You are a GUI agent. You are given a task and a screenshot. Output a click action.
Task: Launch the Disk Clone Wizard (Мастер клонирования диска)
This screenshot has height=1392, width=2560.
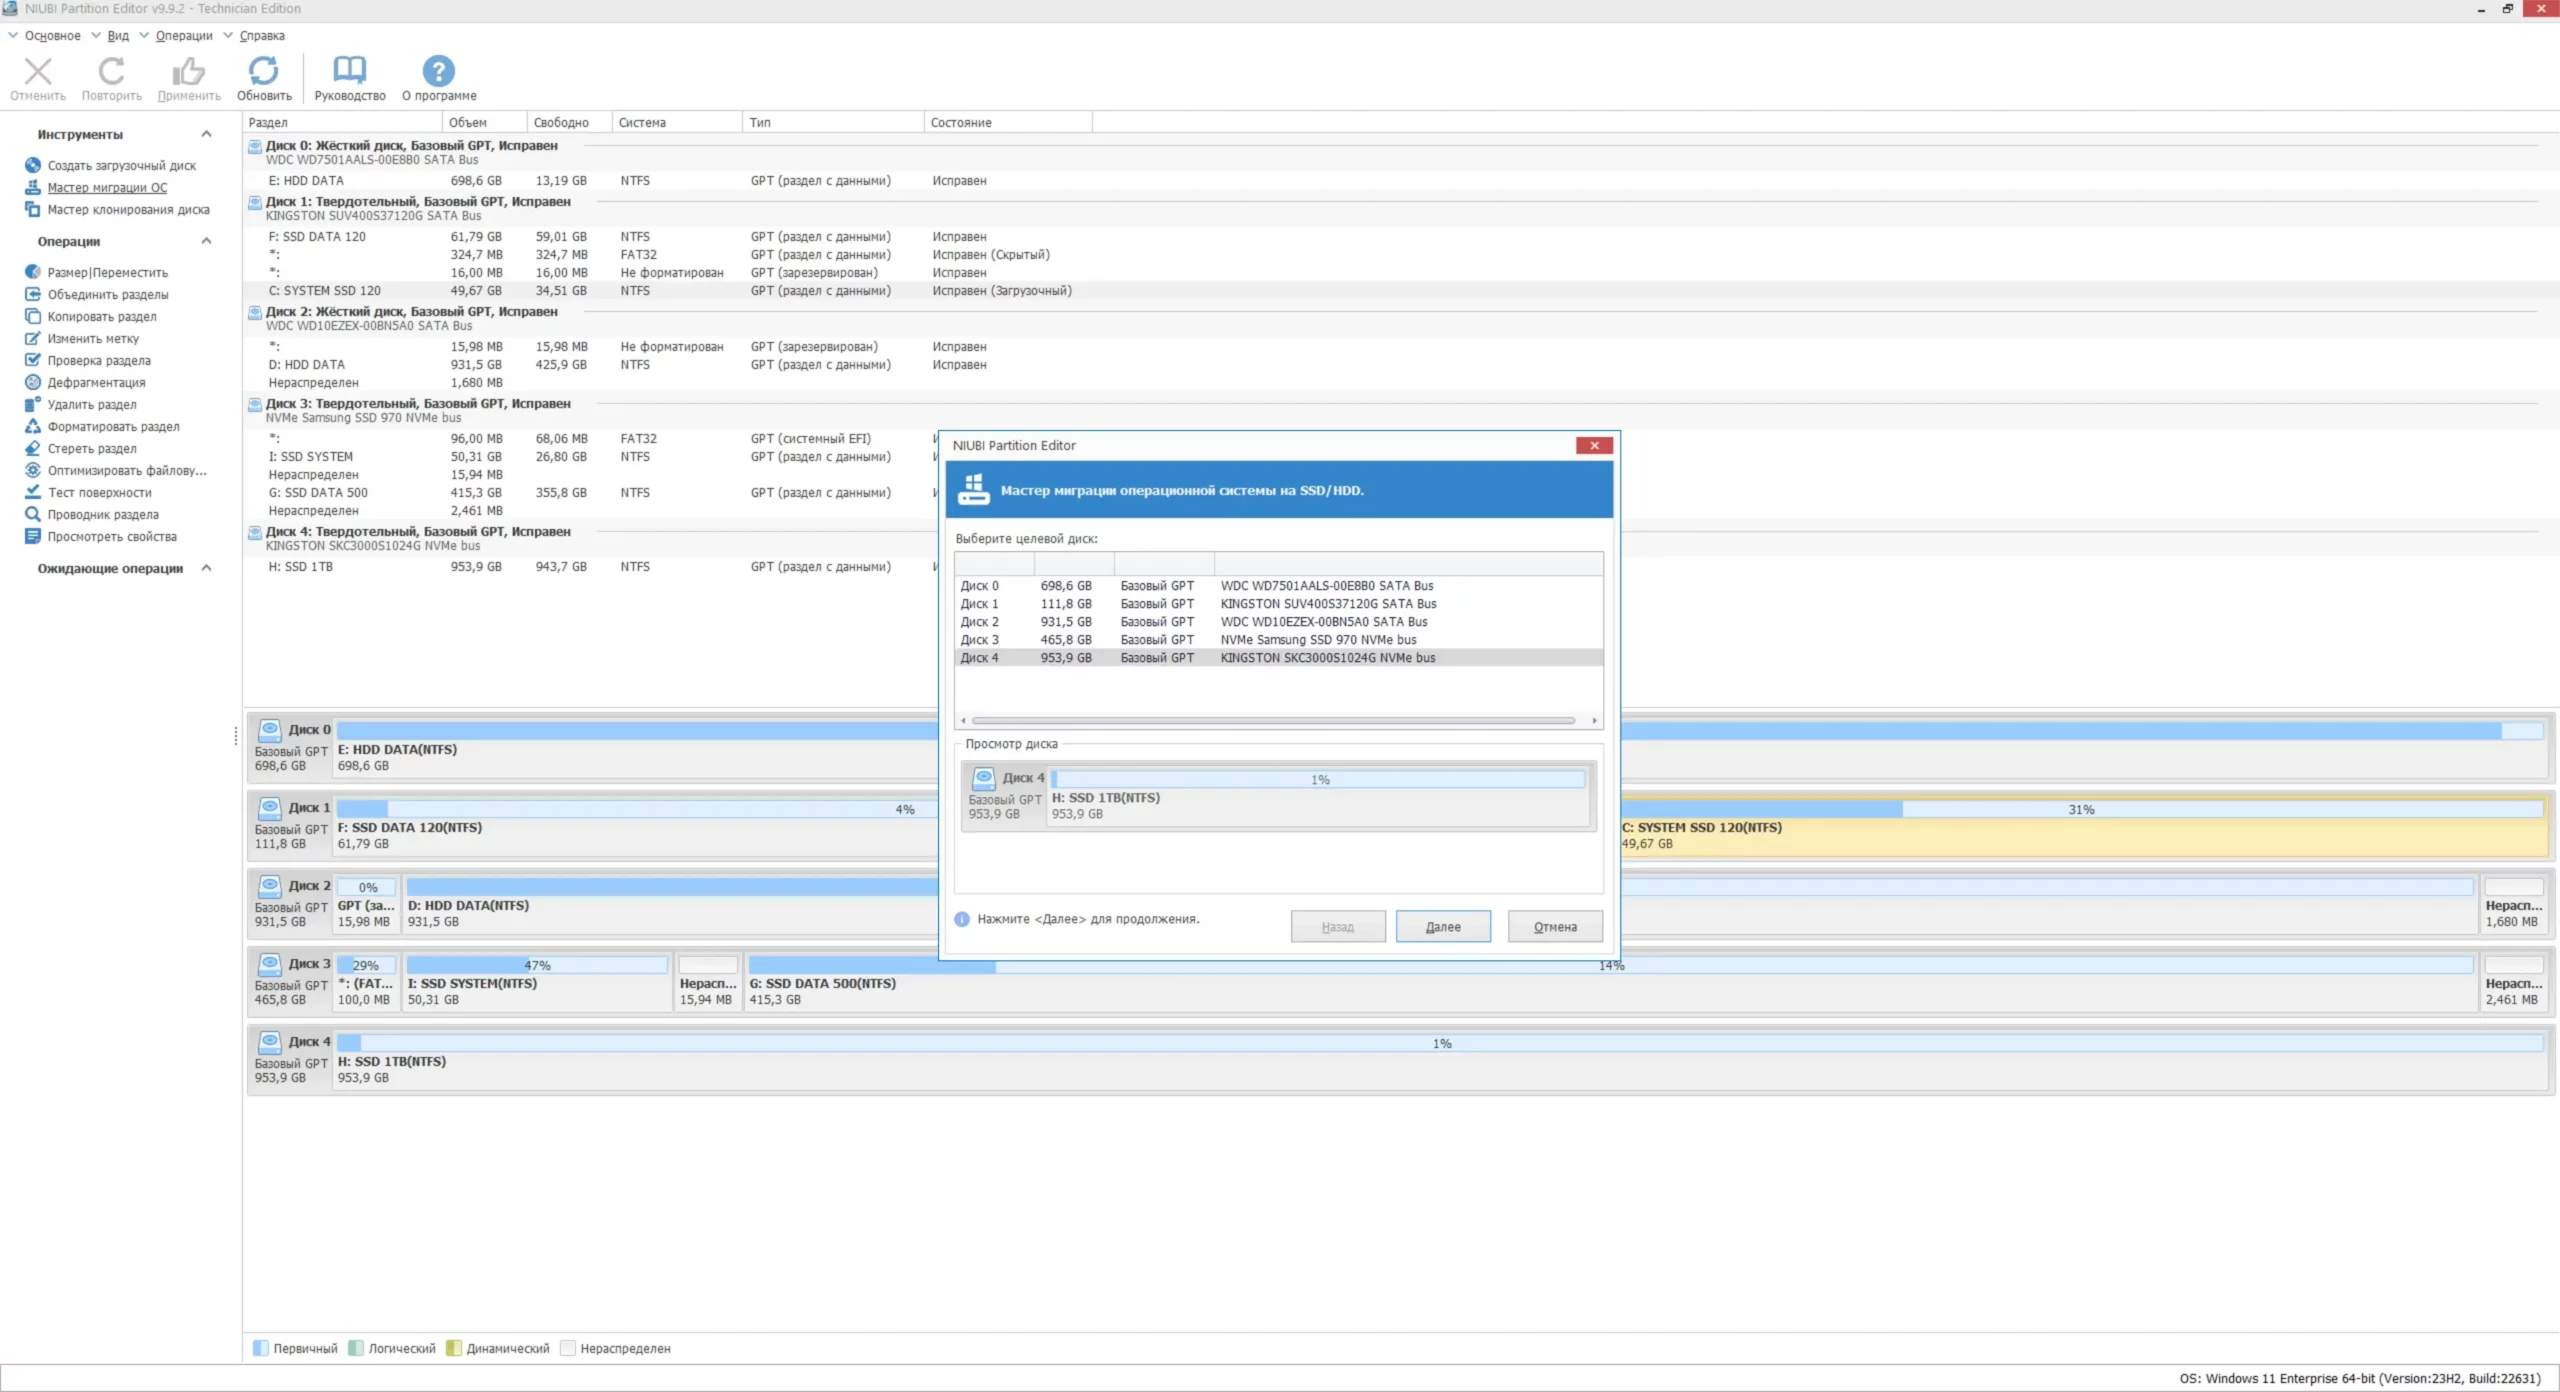point(123,209)
